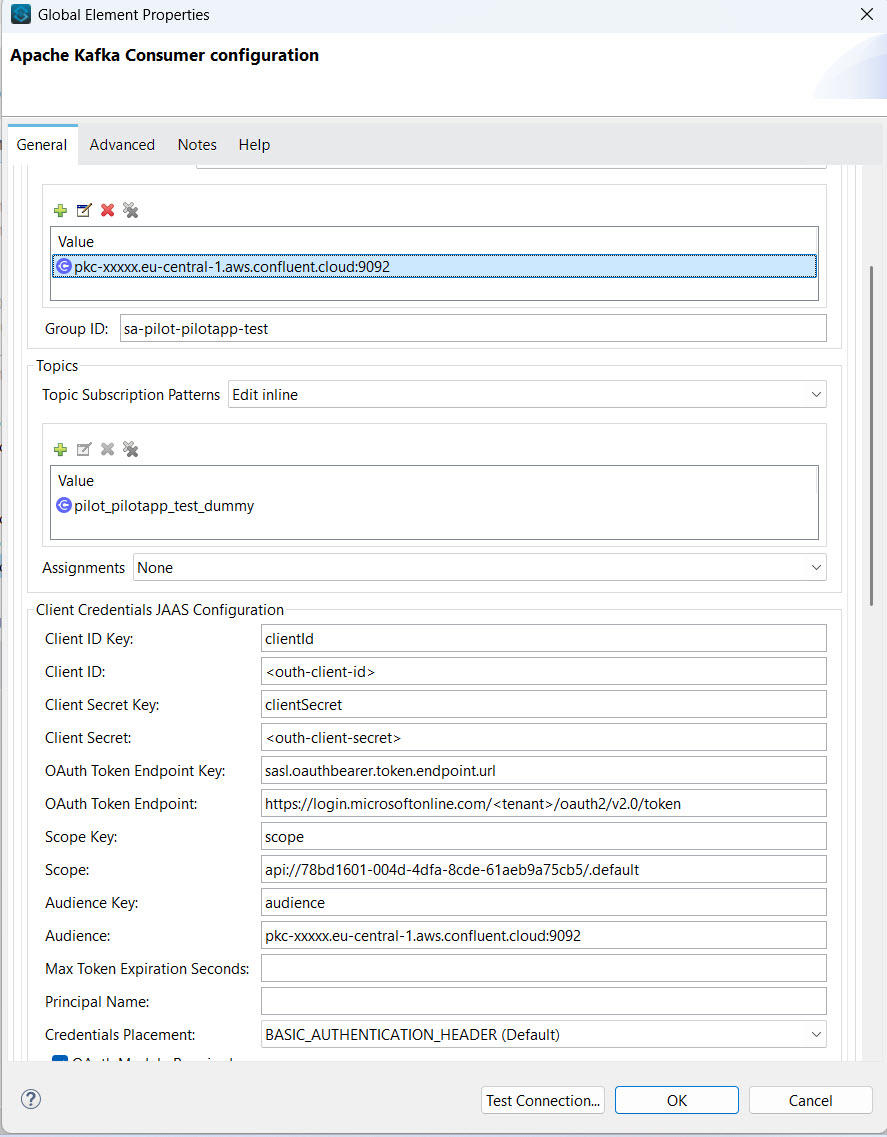This screenshot has height=1137, width=887.
Task: Click the Client Secret Key field
Action: 543,705
